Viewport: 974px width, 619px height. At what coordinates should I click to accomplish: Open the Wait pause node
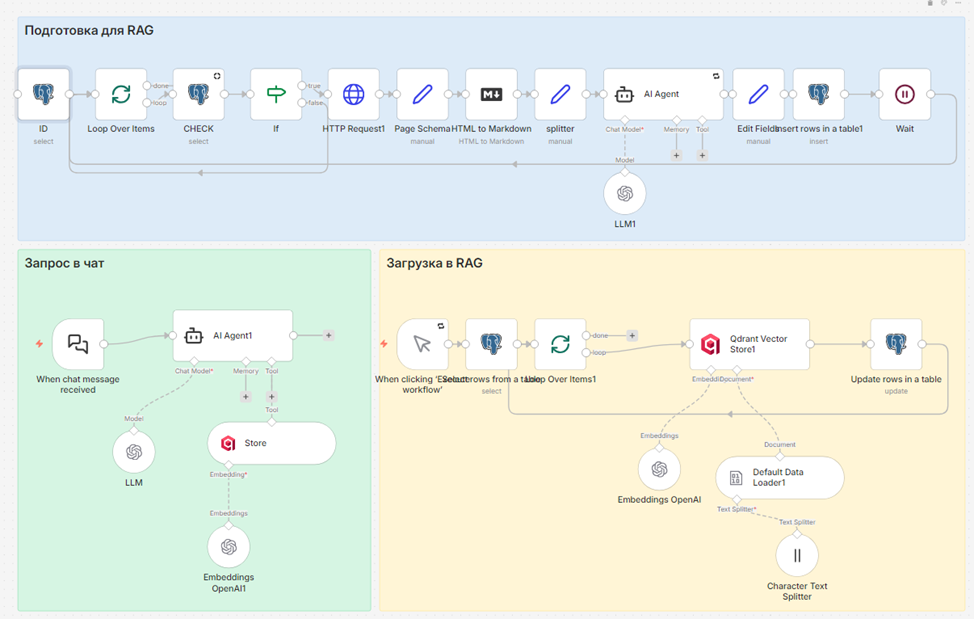904,94
